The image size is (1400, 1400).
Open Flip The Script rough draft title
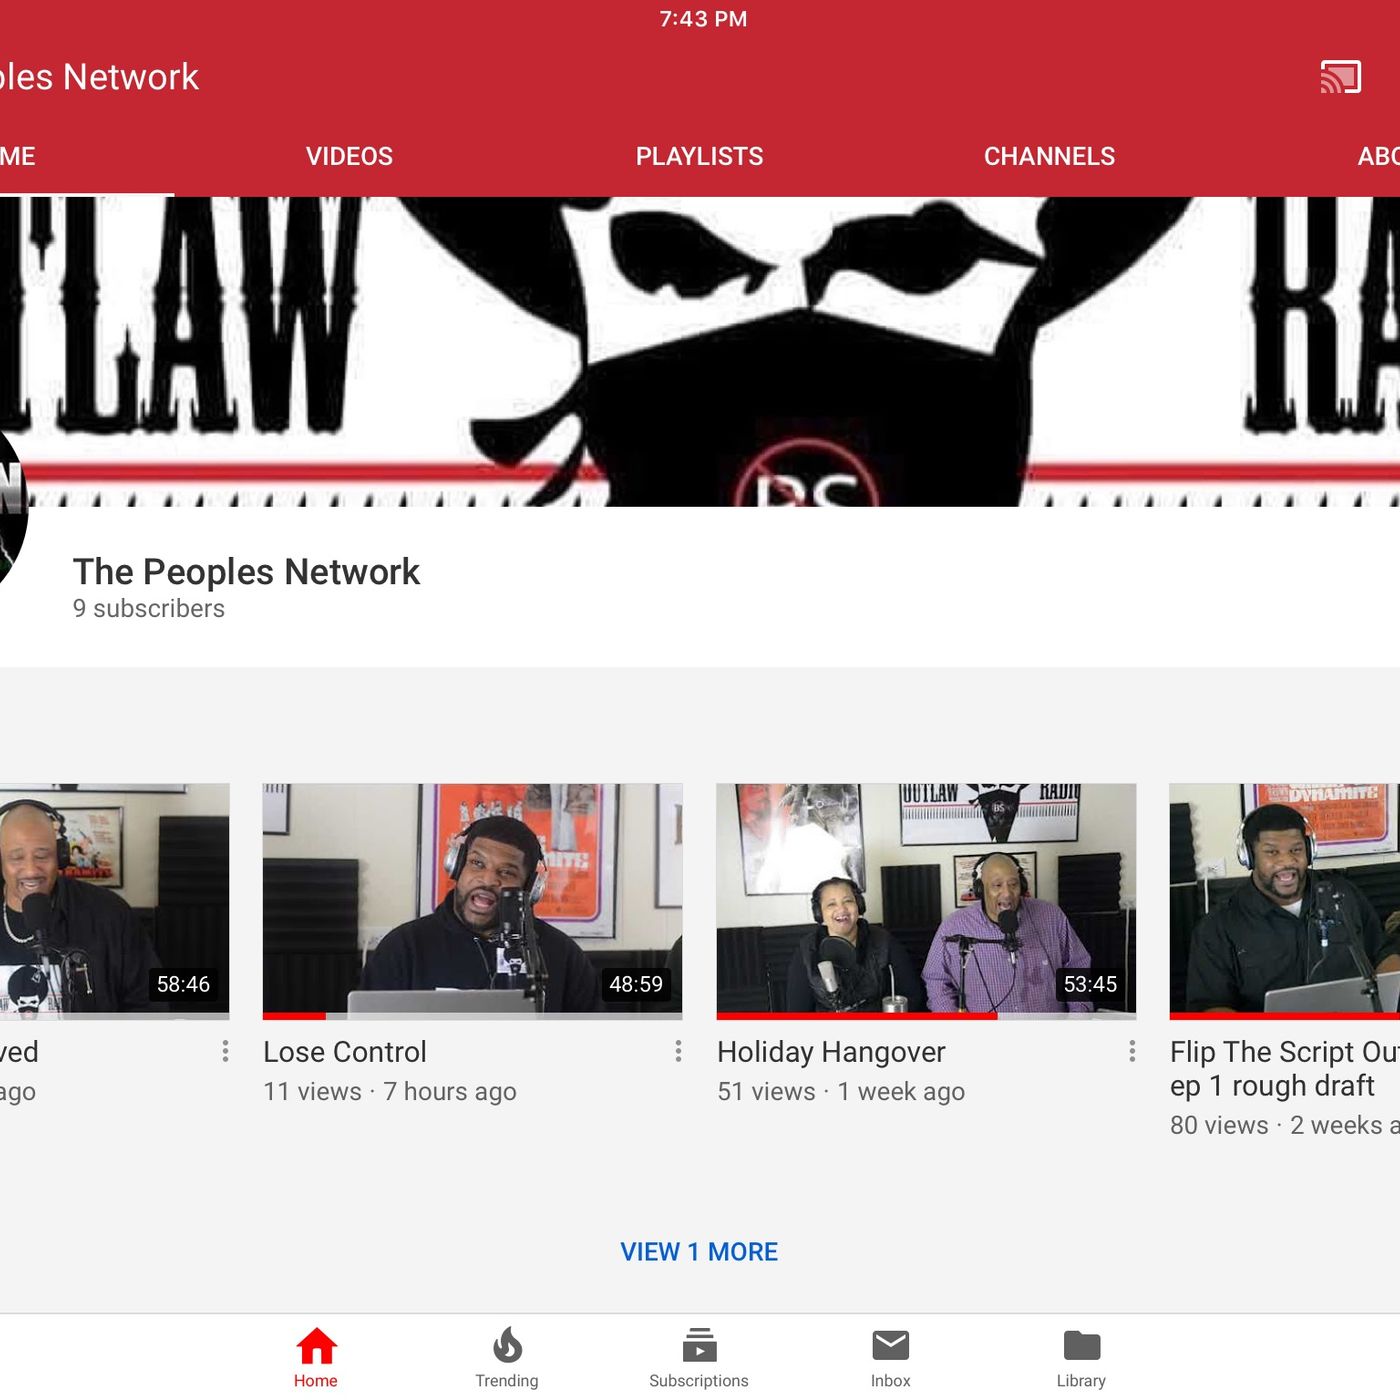pyautogui.click(x=1285, y=1069)
